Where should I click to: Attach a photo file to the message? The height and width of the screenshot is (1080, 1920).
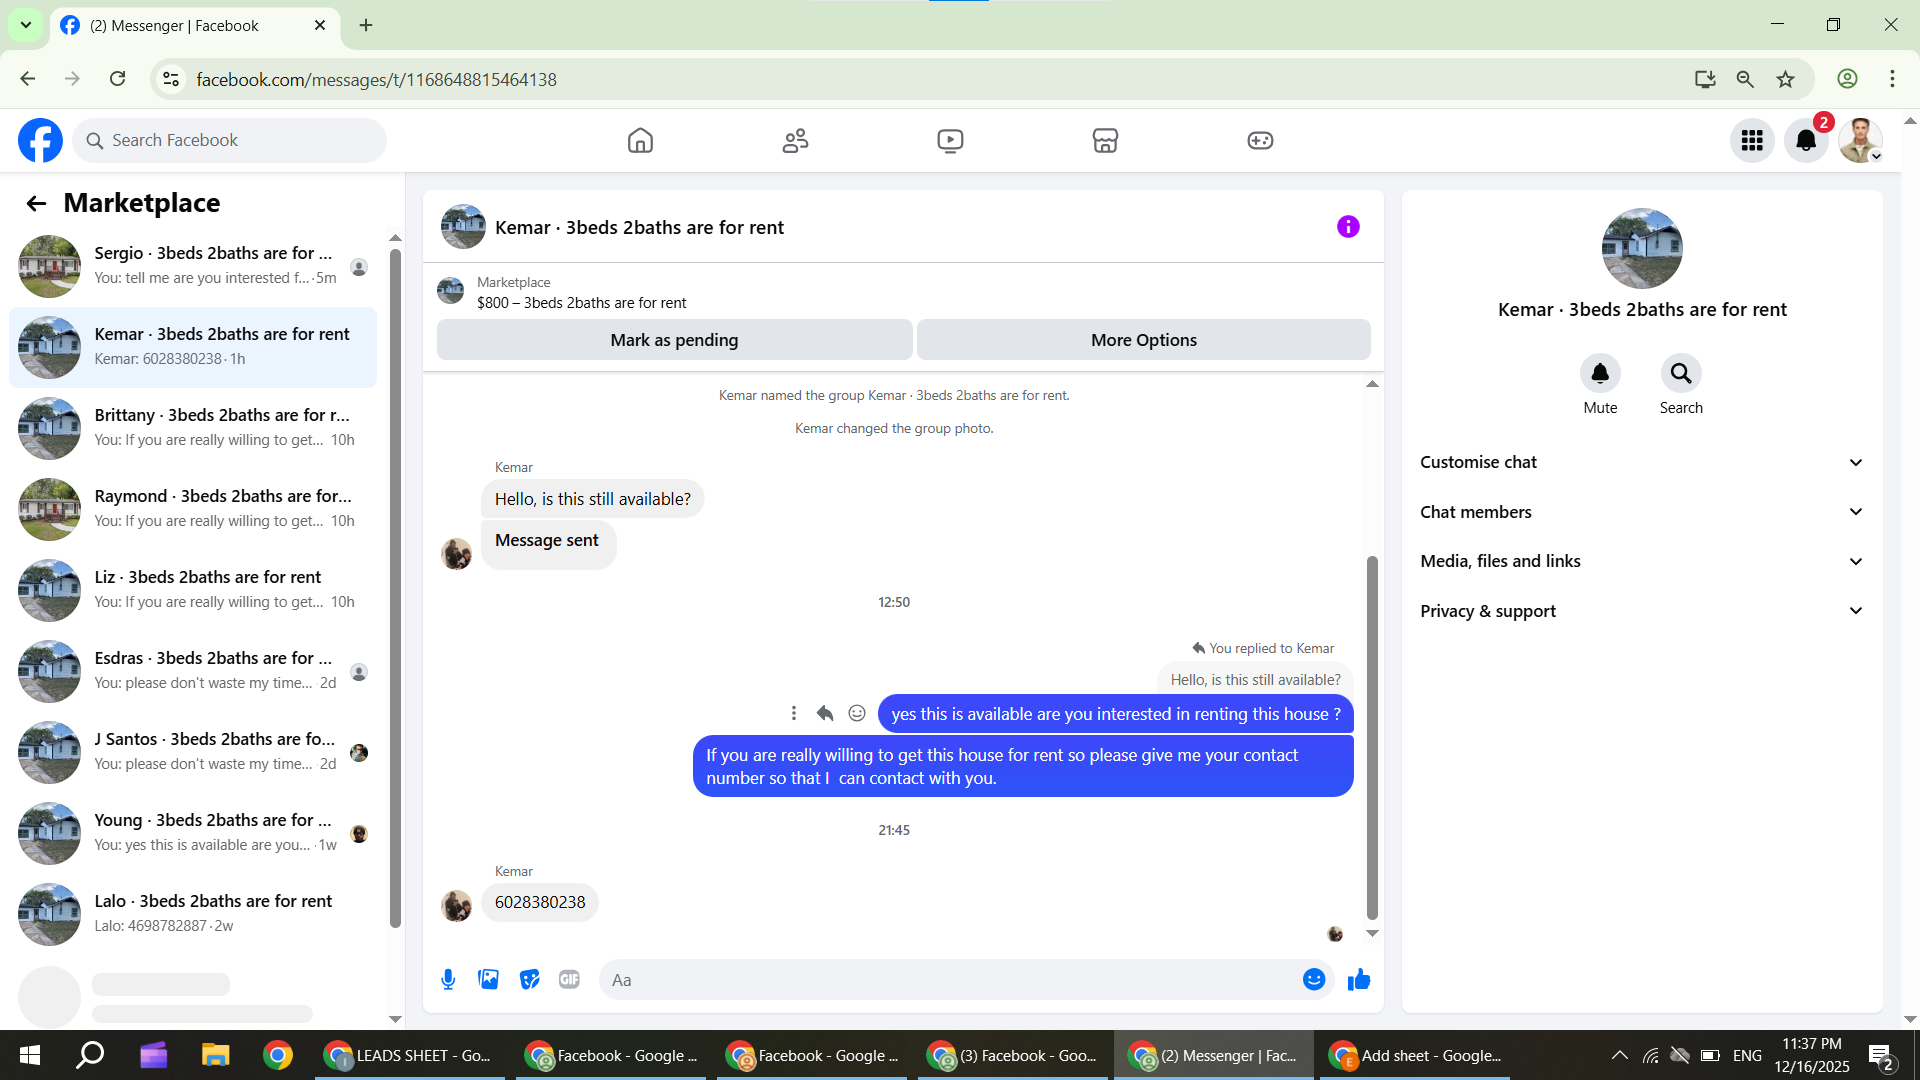pyautogui.click(x=488, y=980)
